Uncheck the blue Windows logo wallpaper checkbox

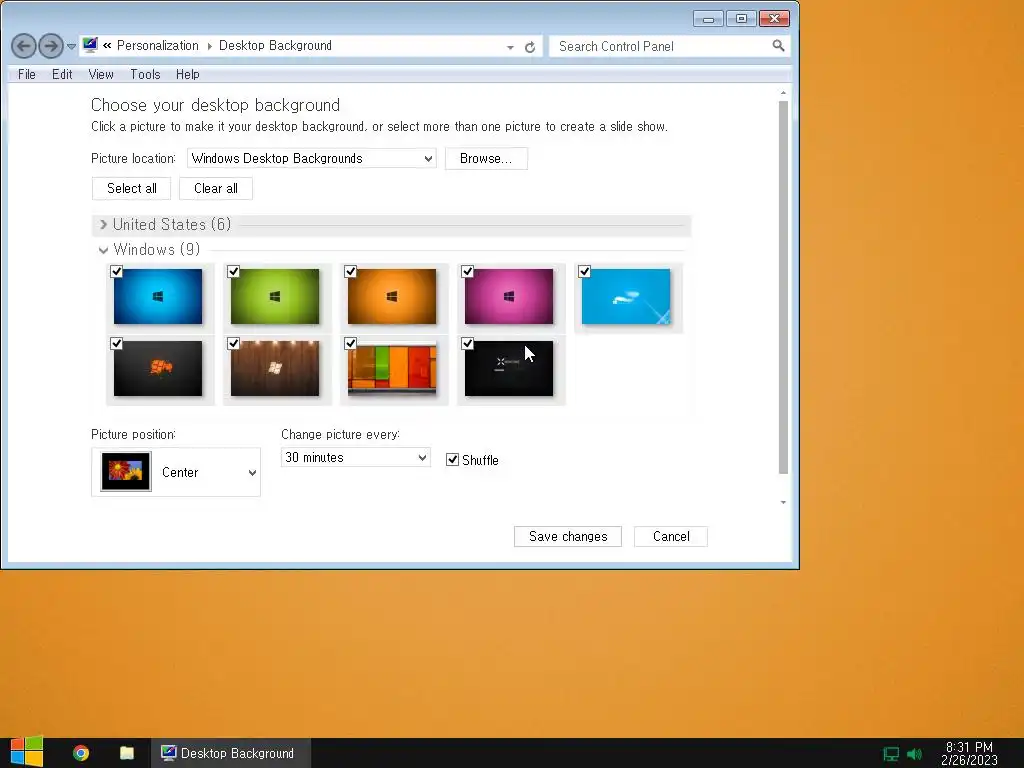click(x=117, y=272)
